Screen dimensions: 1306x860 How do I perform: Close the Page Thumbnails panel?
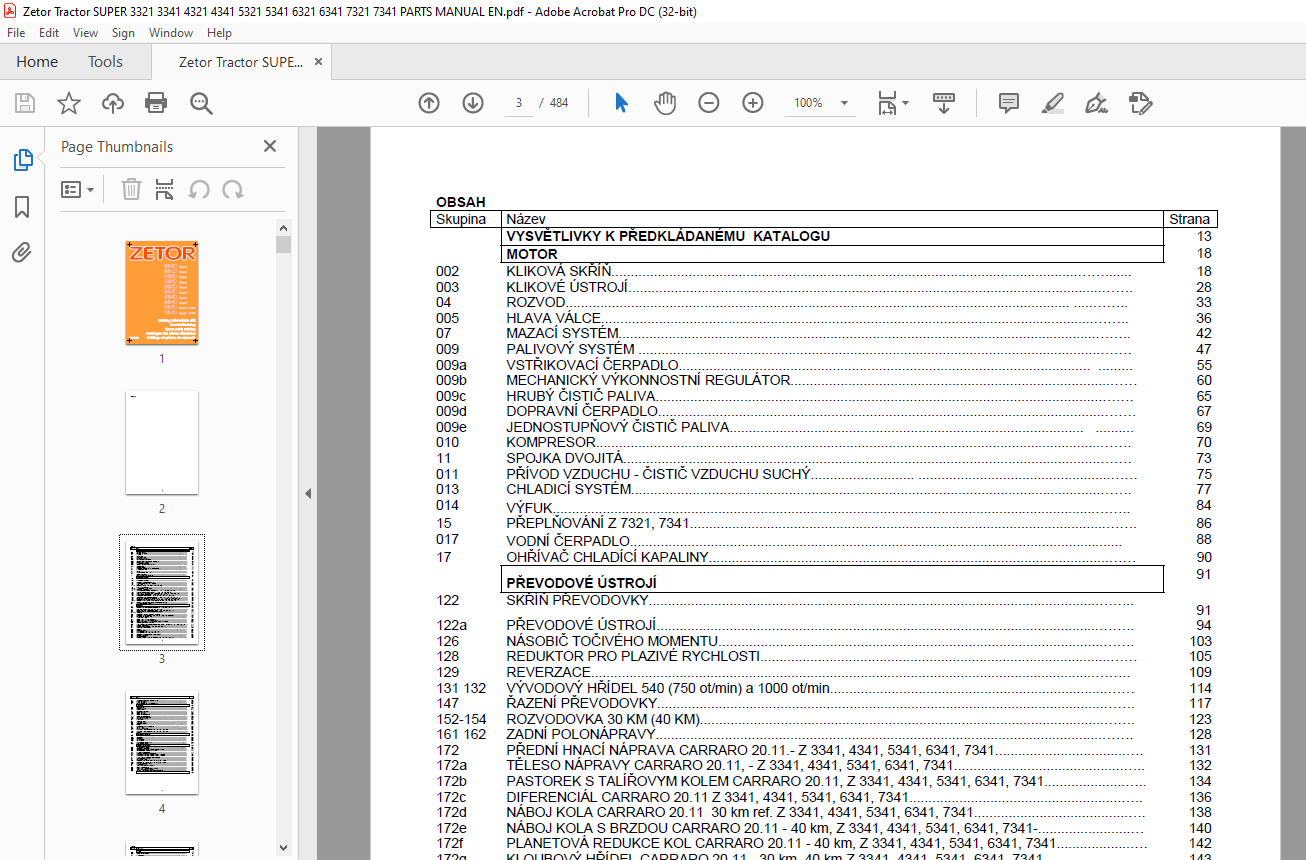(269, 146)
